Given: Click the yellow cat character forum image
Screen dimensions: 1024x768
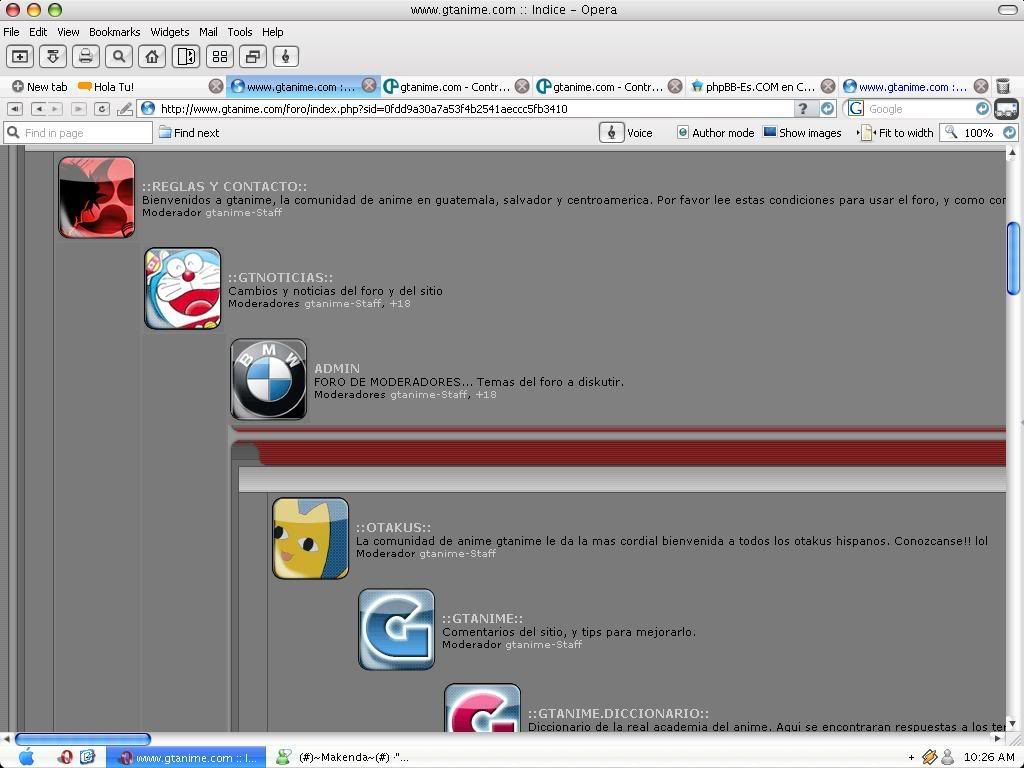Looking at the screenshot, I should (310, 539).
